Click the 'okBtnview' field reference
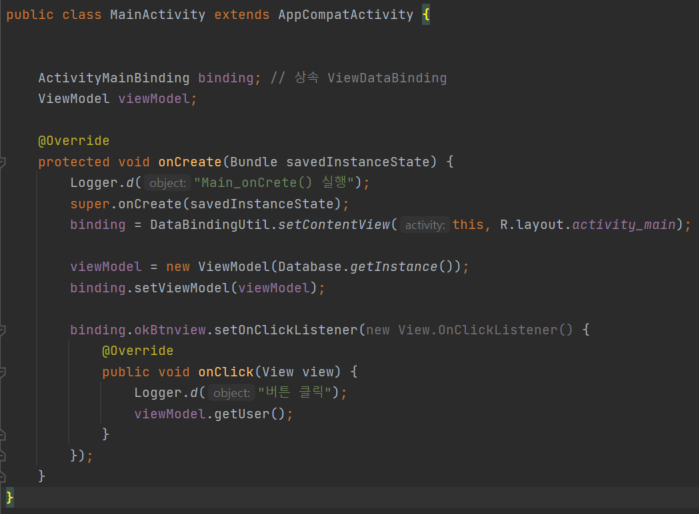699x514 pixels. 170,330
